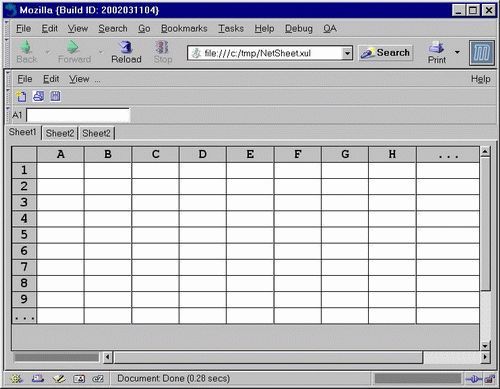Click the Print icon
The width and height of the screenshot is (500, 389).
436,47
